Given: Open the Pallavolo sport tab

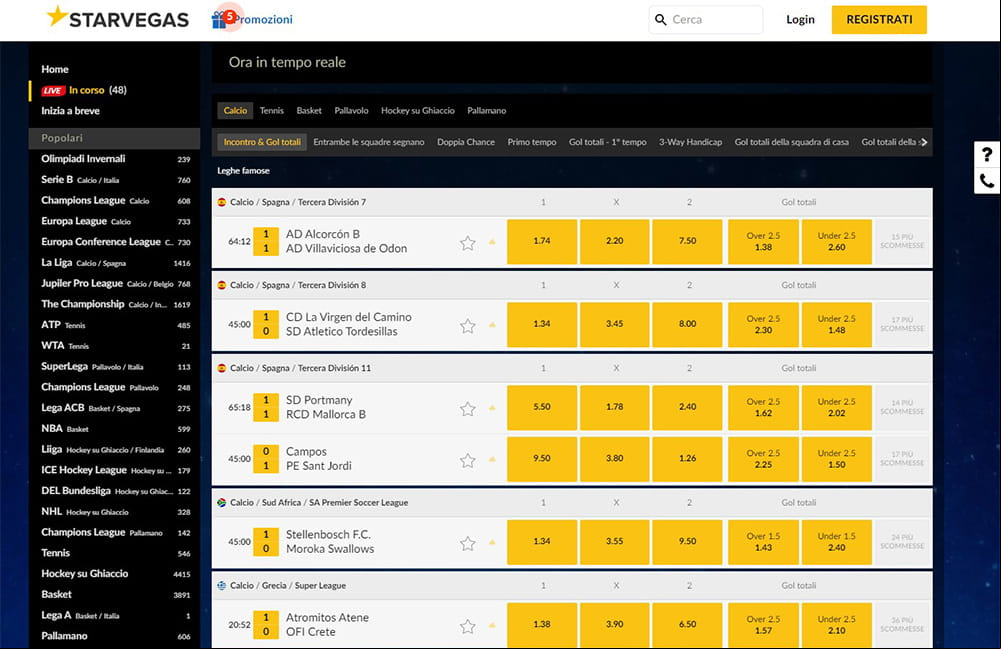Looking at the screenshot, I should [x=351, y=110].
